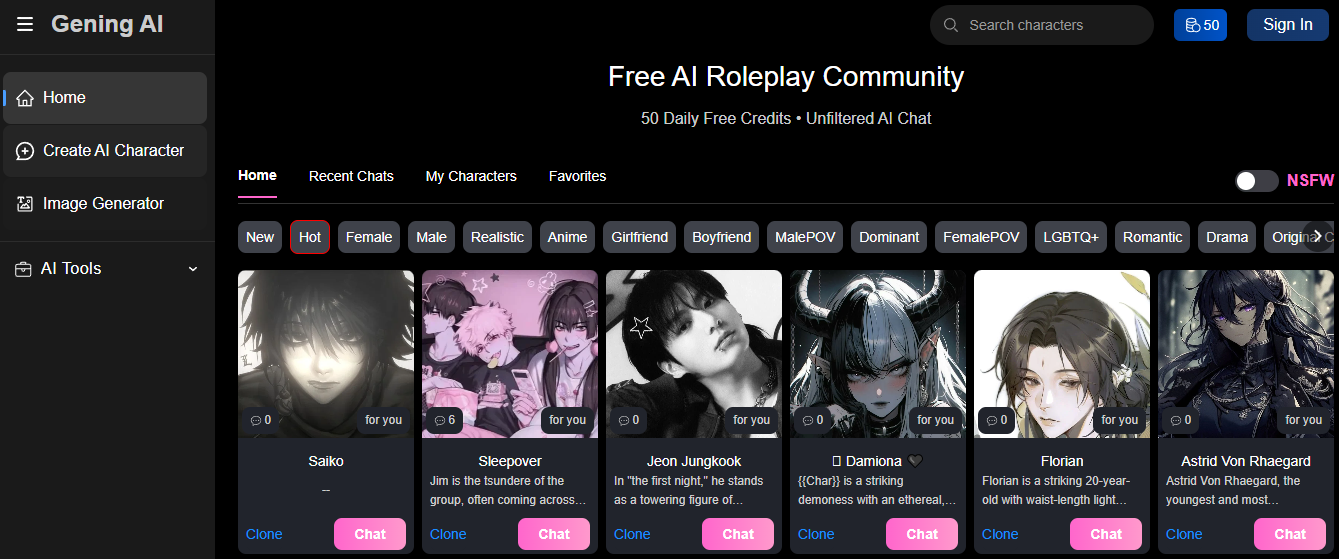
Task: Toggle the NSFW switch
Action: pyautogui.click(x=1256, y=181)
